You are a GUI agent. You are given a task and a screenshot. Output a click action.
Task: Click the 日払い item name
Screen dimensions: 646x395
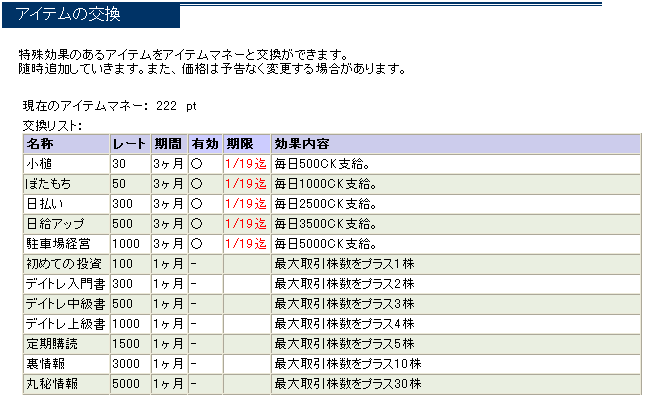[x=45, y=204]
